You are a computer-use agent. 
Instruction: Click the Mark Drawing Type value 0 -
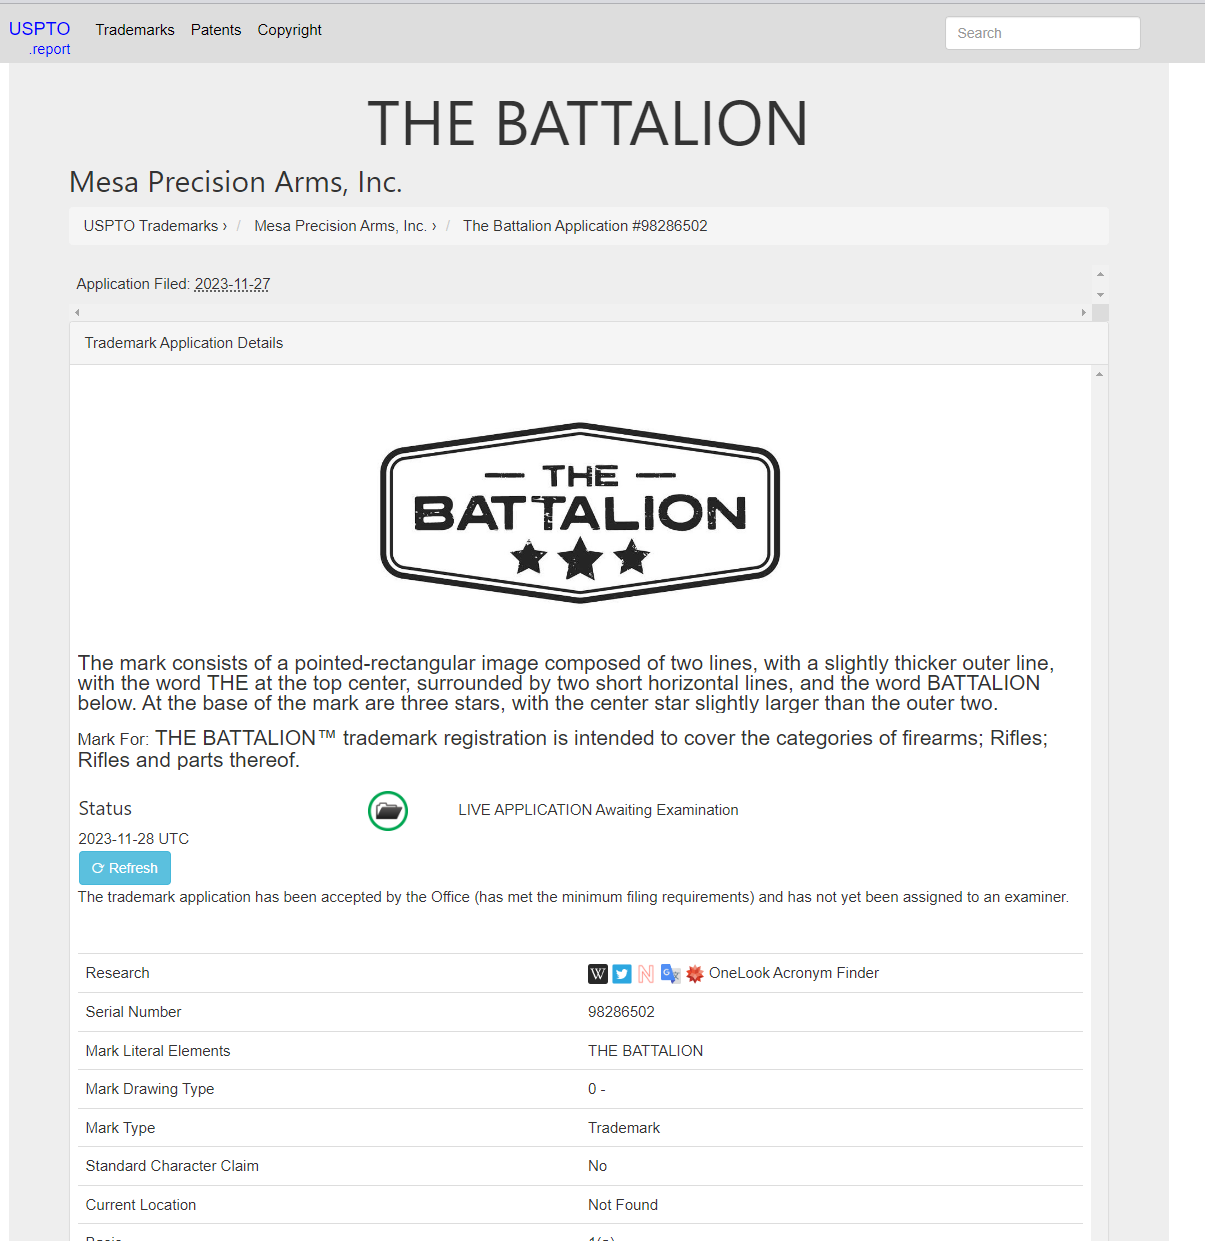click(x=597, y=1089)
